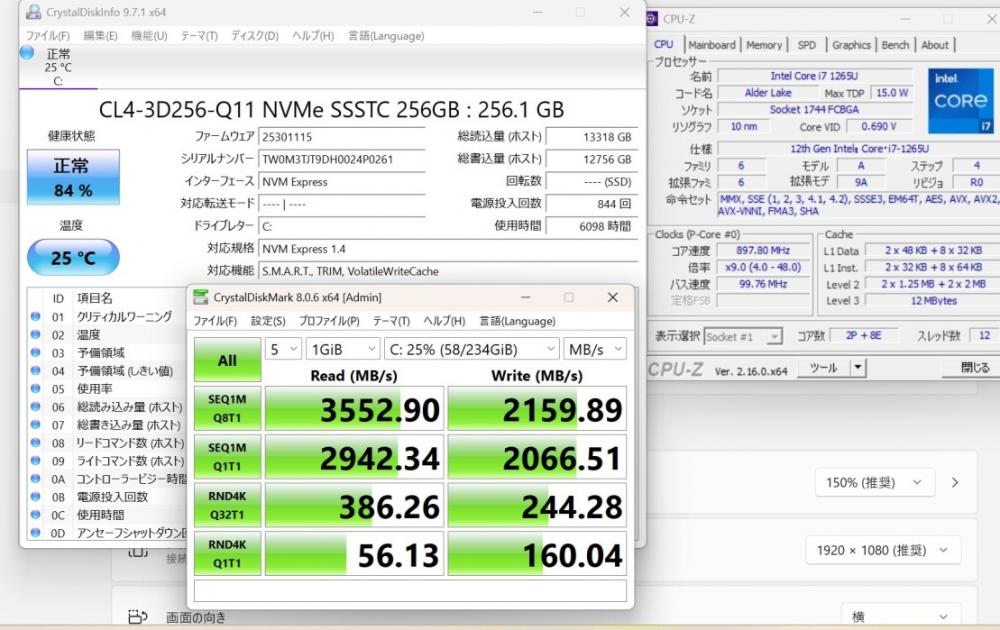Open the drive selector showing C: 25%
The image size is (1000, 630).
click(471, 348)
